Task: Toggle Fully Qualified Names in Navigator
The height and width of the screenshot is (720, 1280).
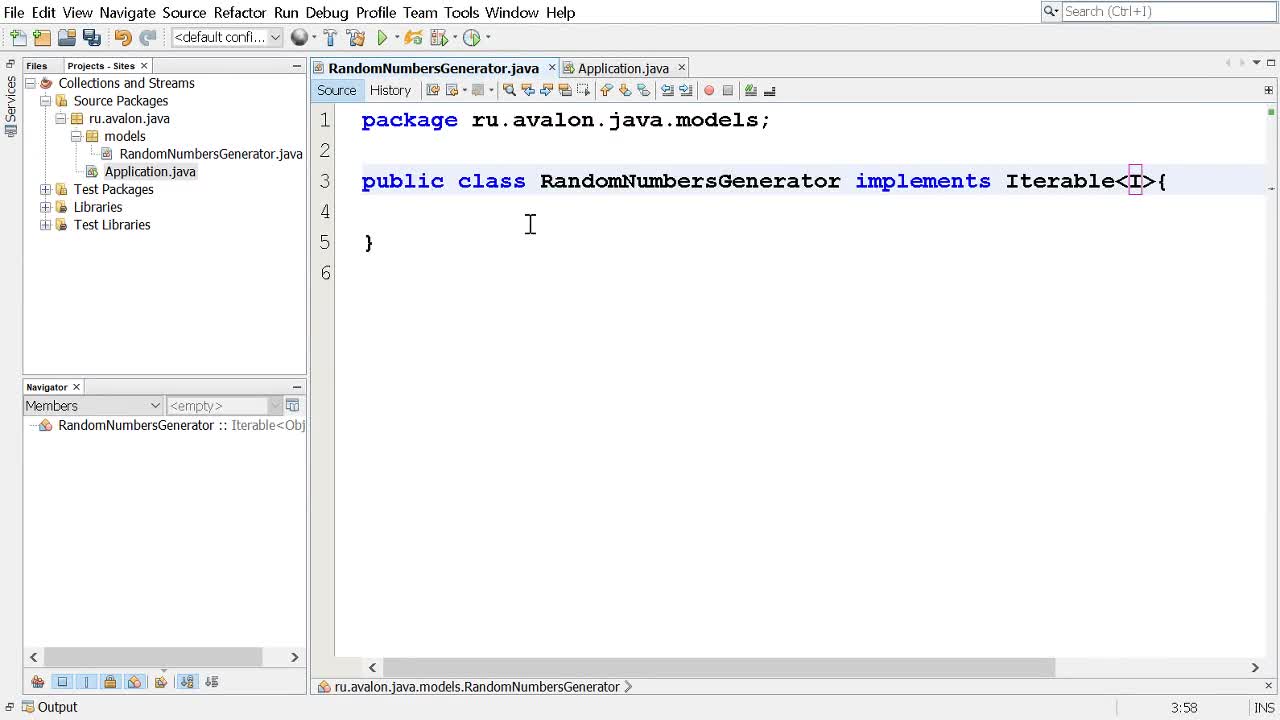Action: (x=160, y=682)
